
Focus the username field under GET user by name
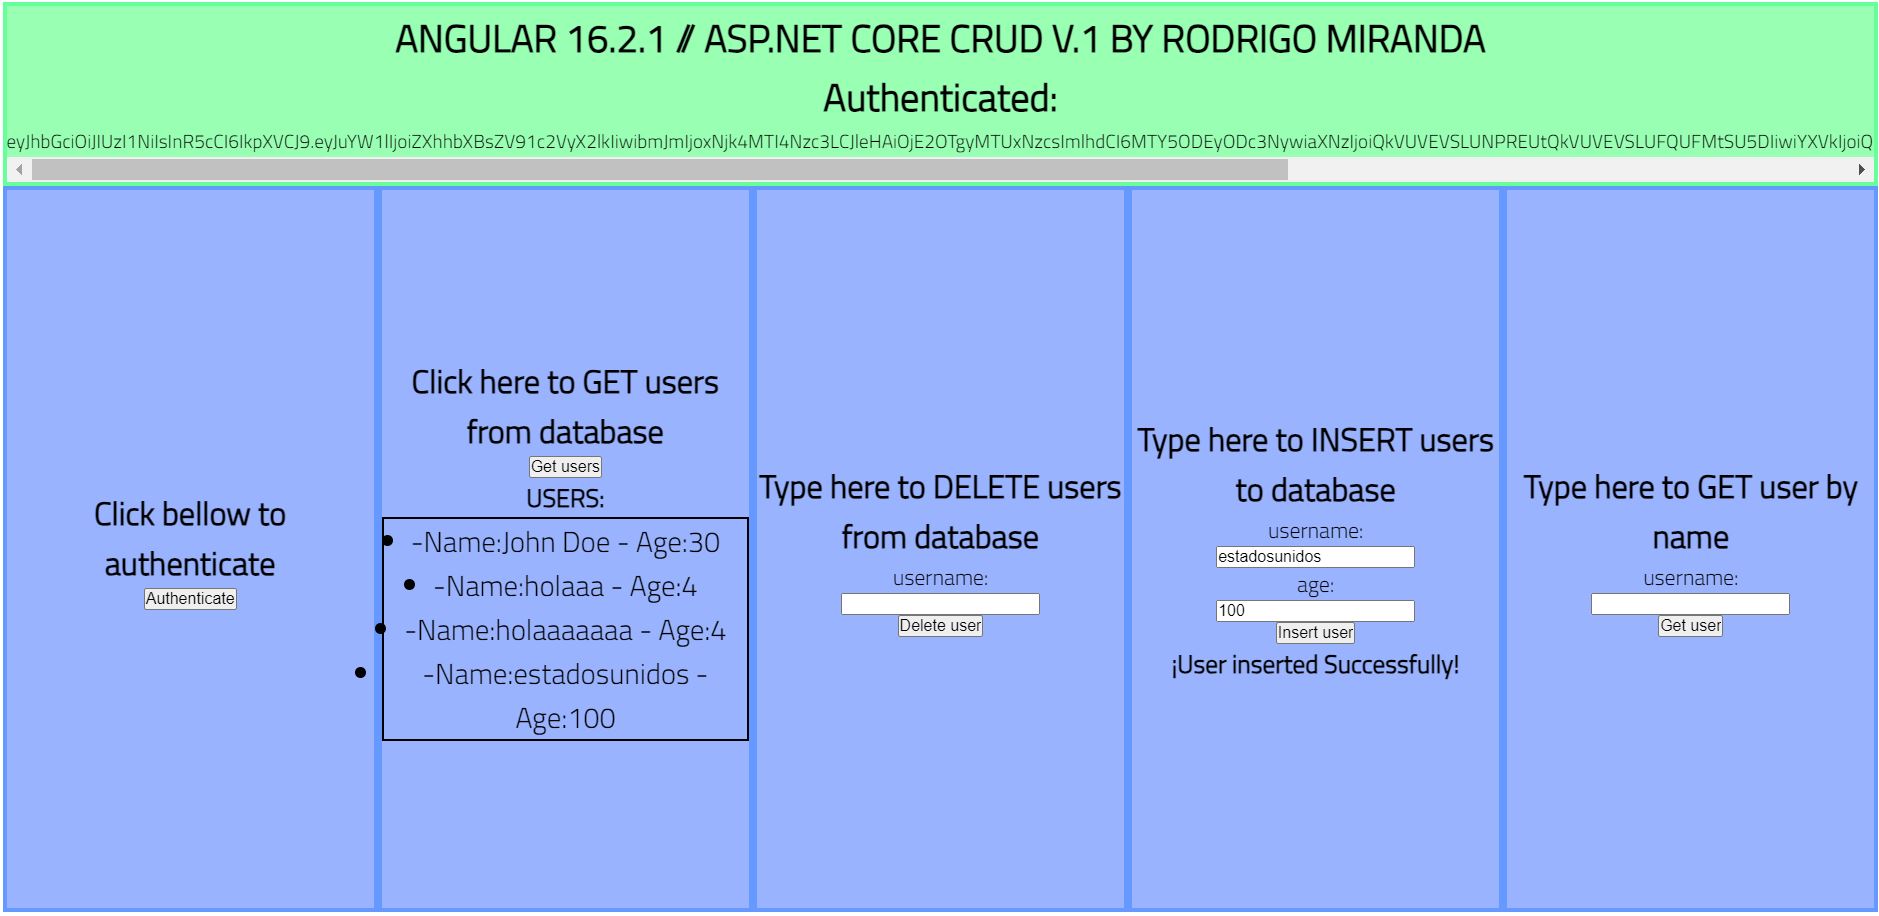click(x=1690, y=604)
